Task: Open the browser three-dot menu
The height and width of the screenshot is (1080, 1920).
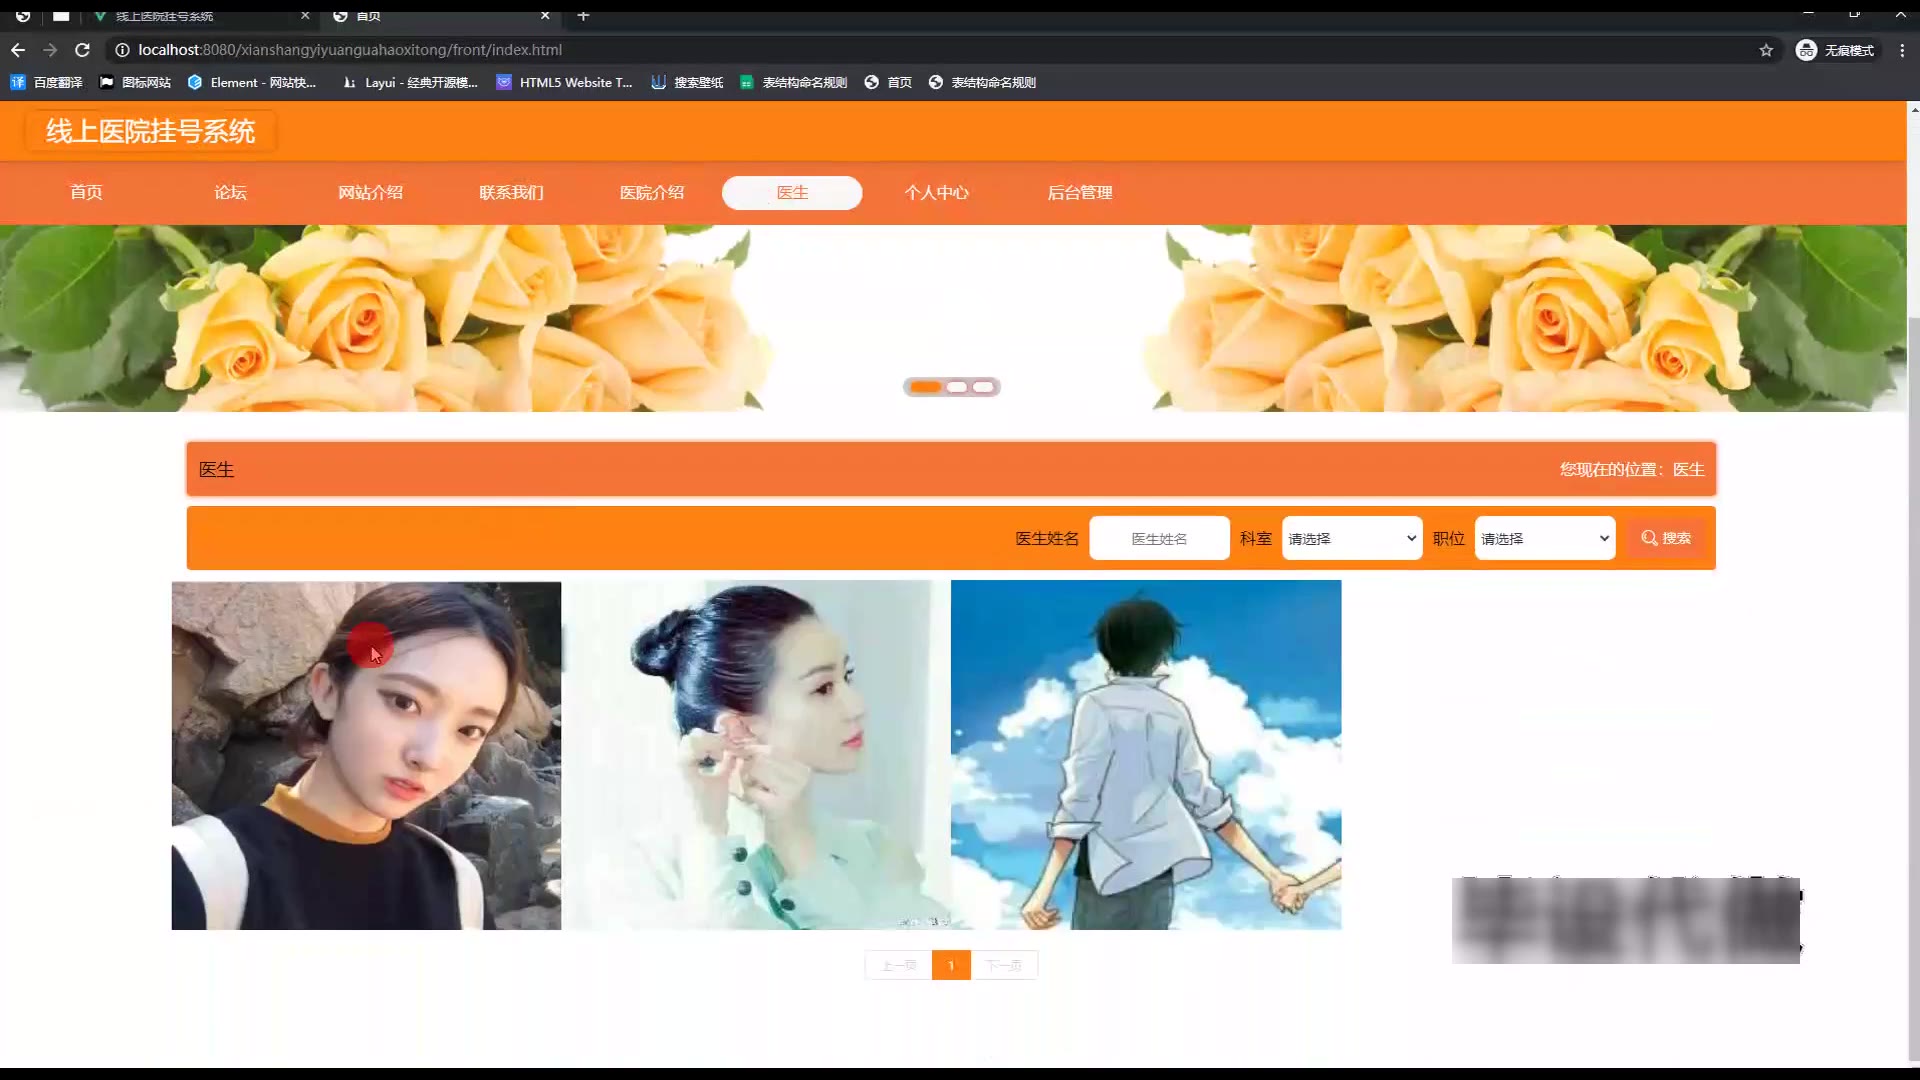Action: (1902, 50)
